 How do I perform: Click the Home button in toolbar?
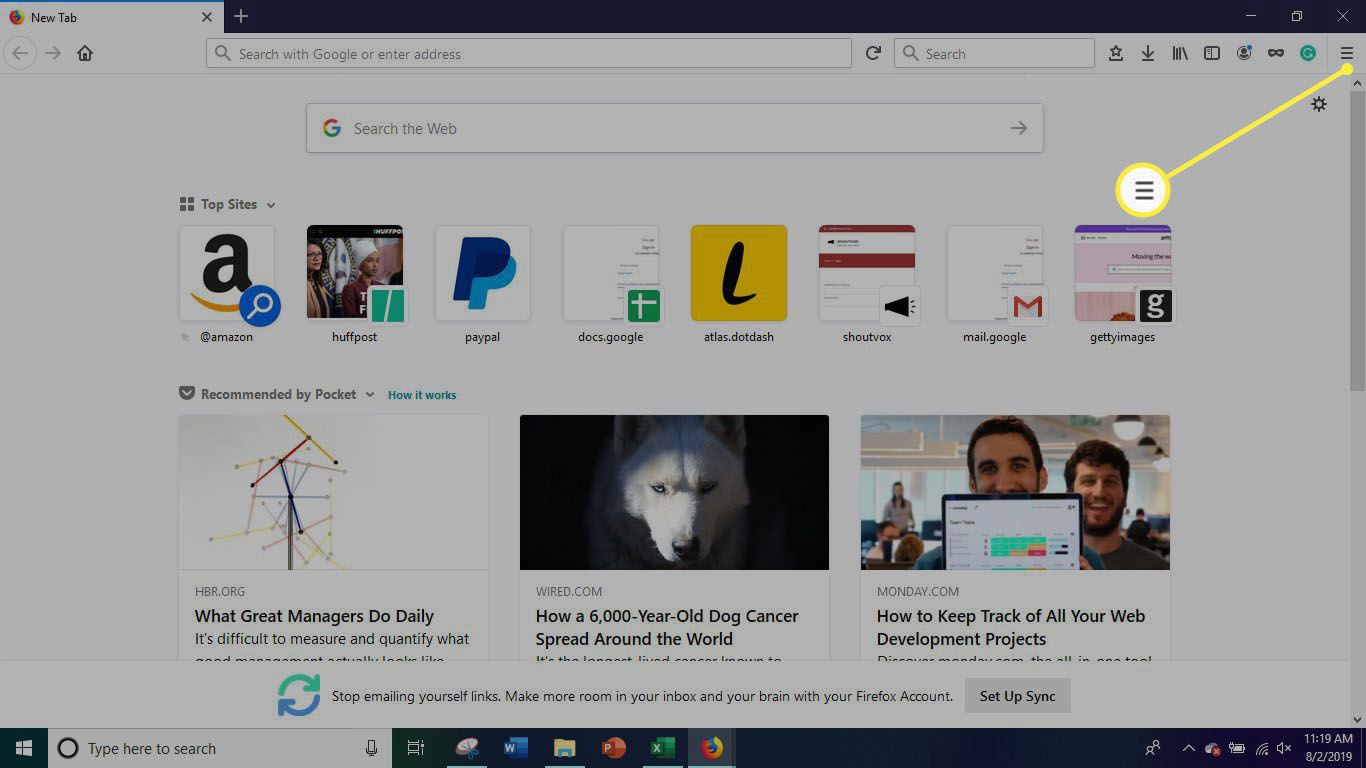click(x=85, y=53)
